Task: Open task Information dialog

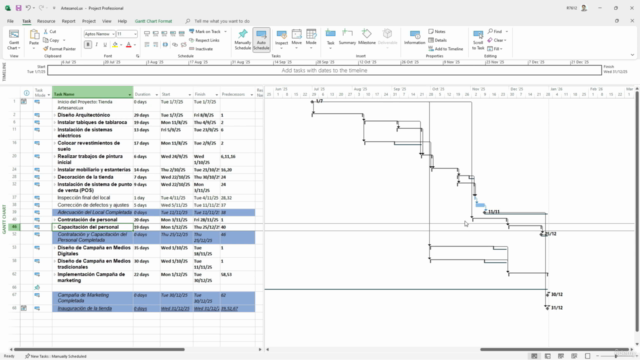Action: click(x=415, y=37)
